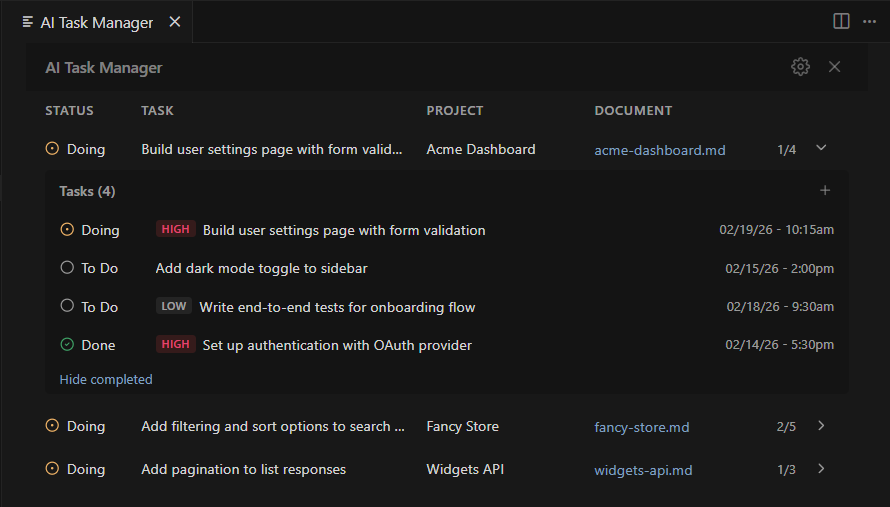This screenshot has width=890, height=507.
Task: Mark Add dark mode toggle task circle
Action: 67,267
